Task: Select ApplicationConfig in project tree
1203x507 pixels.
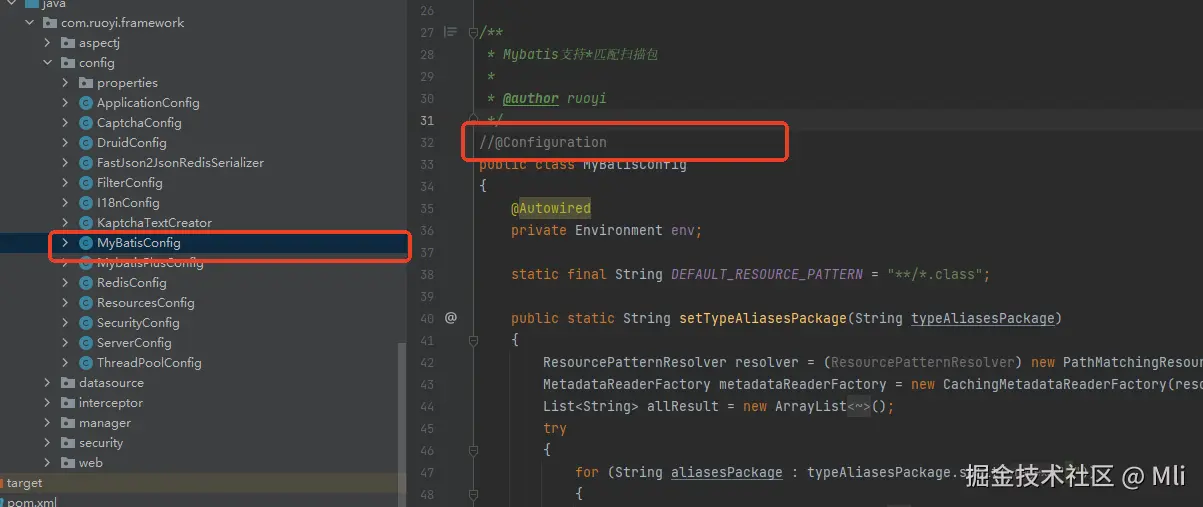Action: [148, 102]
